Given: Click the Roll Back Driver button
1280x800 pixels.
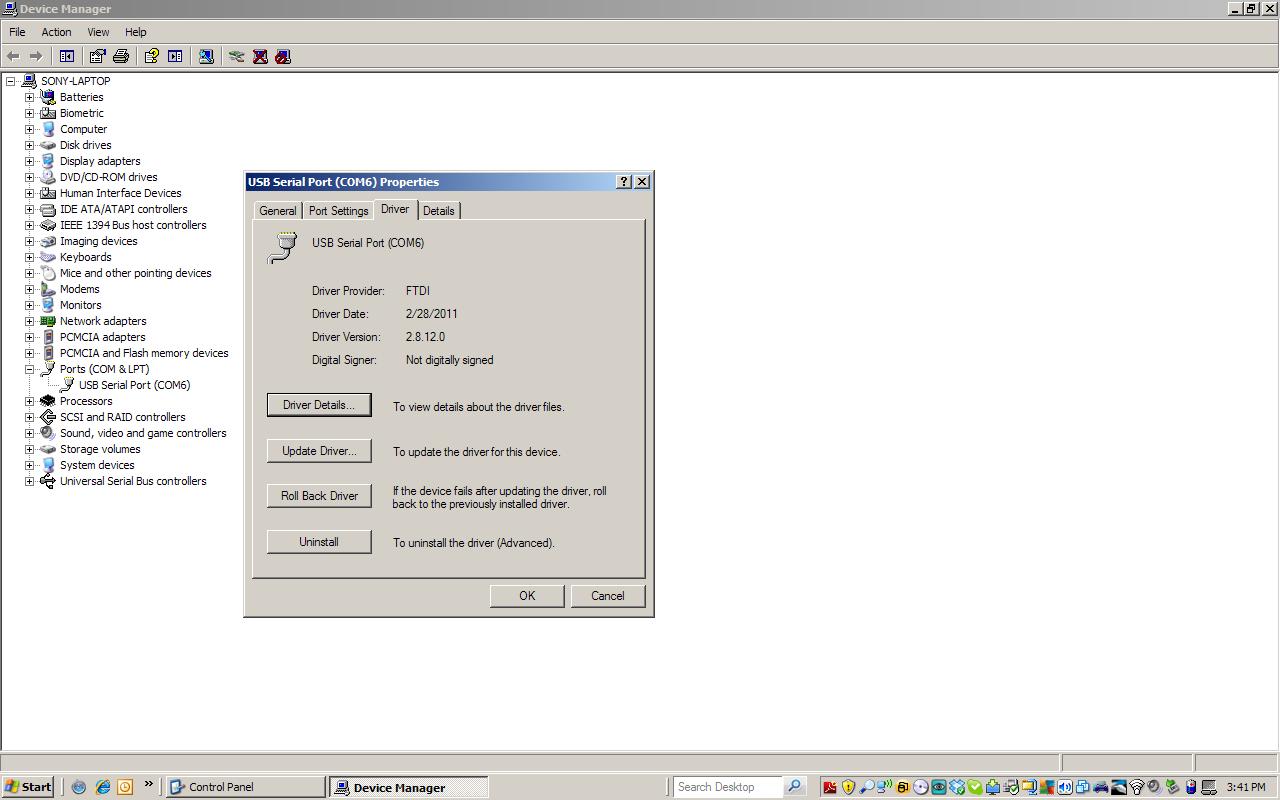Looking at the screenshot, I should click(319, 496).
